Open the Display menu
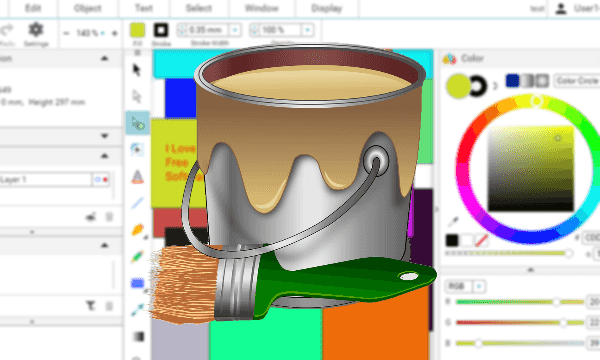The image size is (600, 360). point(326,8)
